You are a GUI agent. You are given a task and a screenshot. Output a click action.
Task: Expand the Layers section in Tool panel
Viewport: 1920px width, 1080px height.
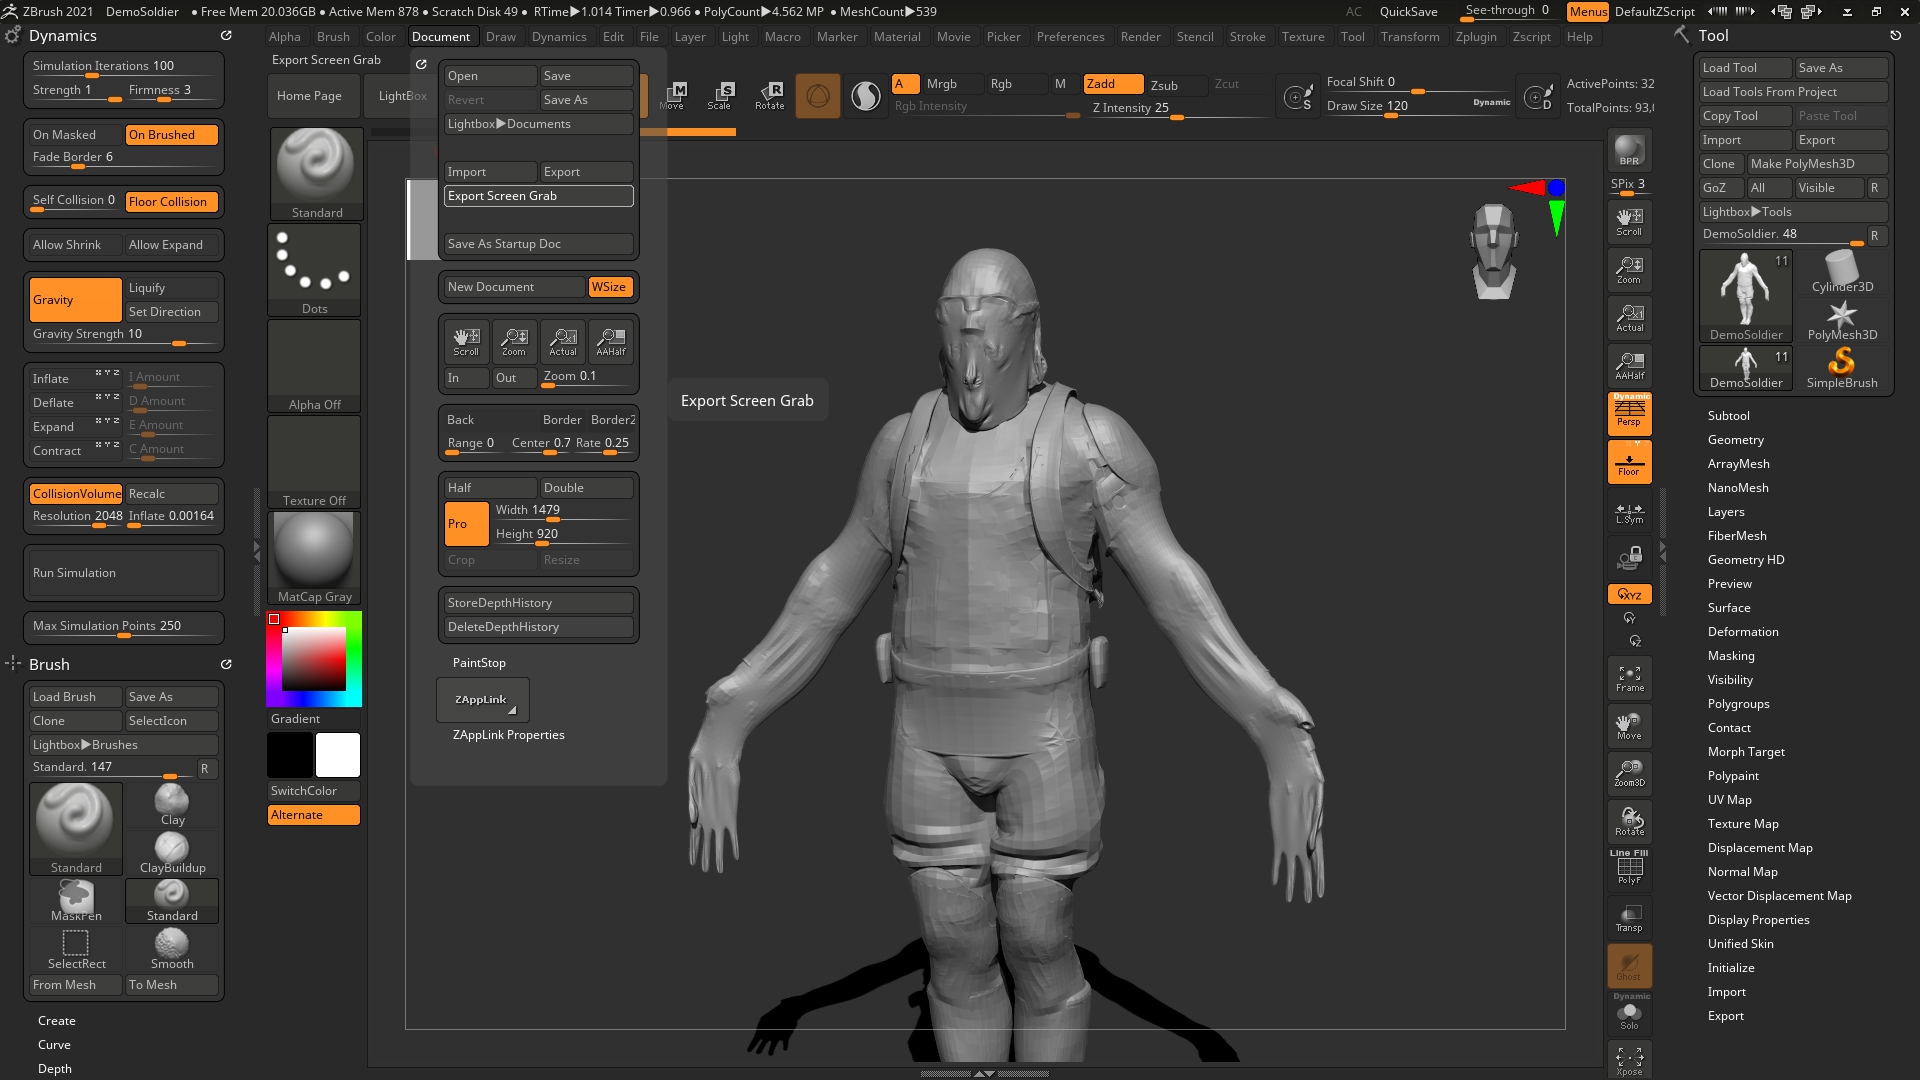tap(1725, 510)
